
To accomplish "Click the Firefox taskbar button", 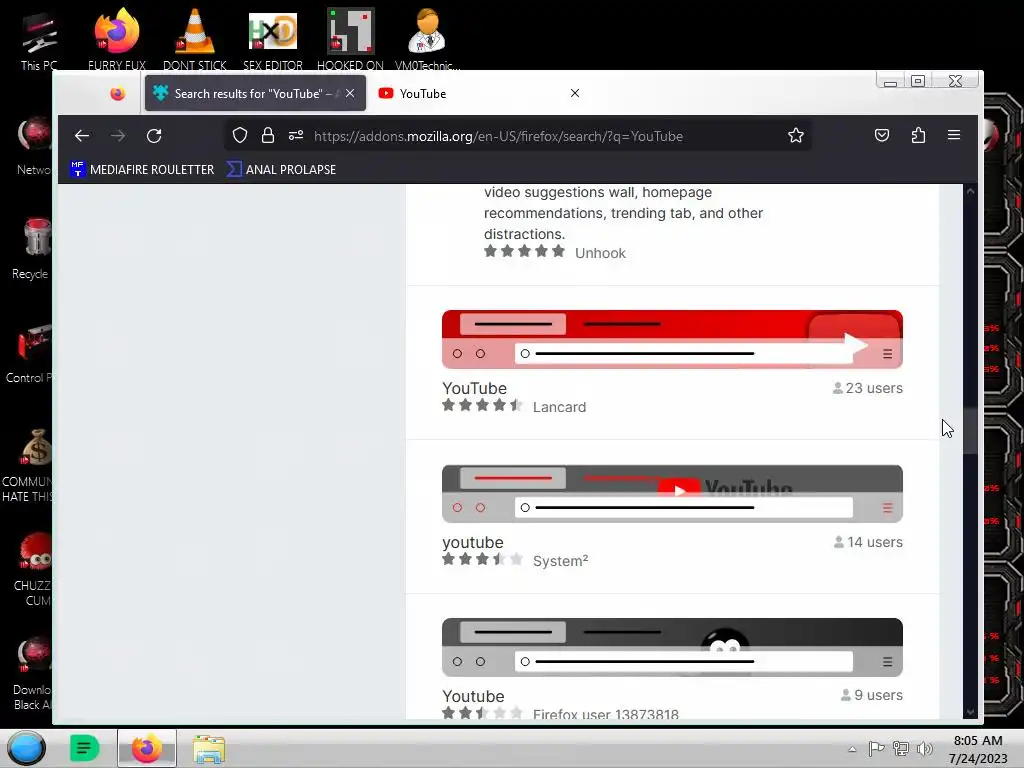I will pyautogui.click(x=147, y=748).
